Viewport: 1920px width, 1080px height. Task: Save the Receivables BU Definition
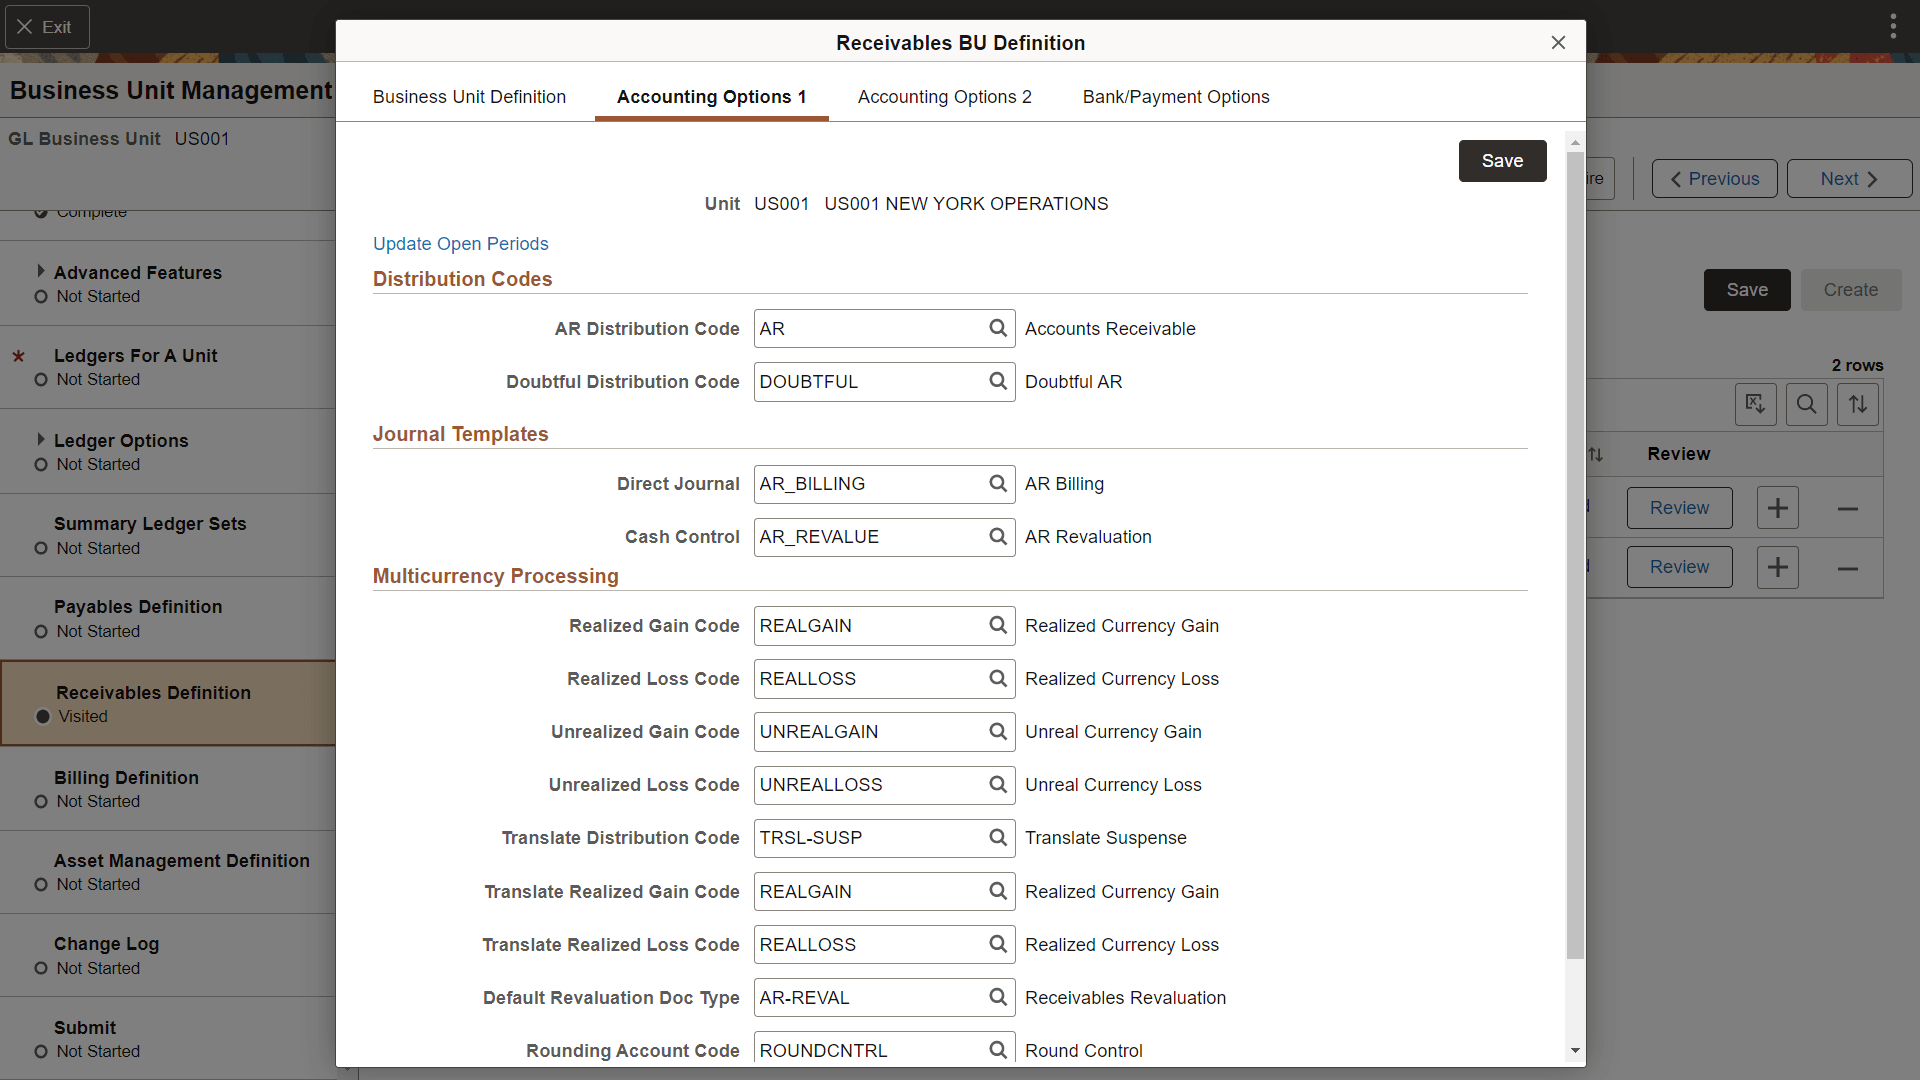[x=1502, y=160]
